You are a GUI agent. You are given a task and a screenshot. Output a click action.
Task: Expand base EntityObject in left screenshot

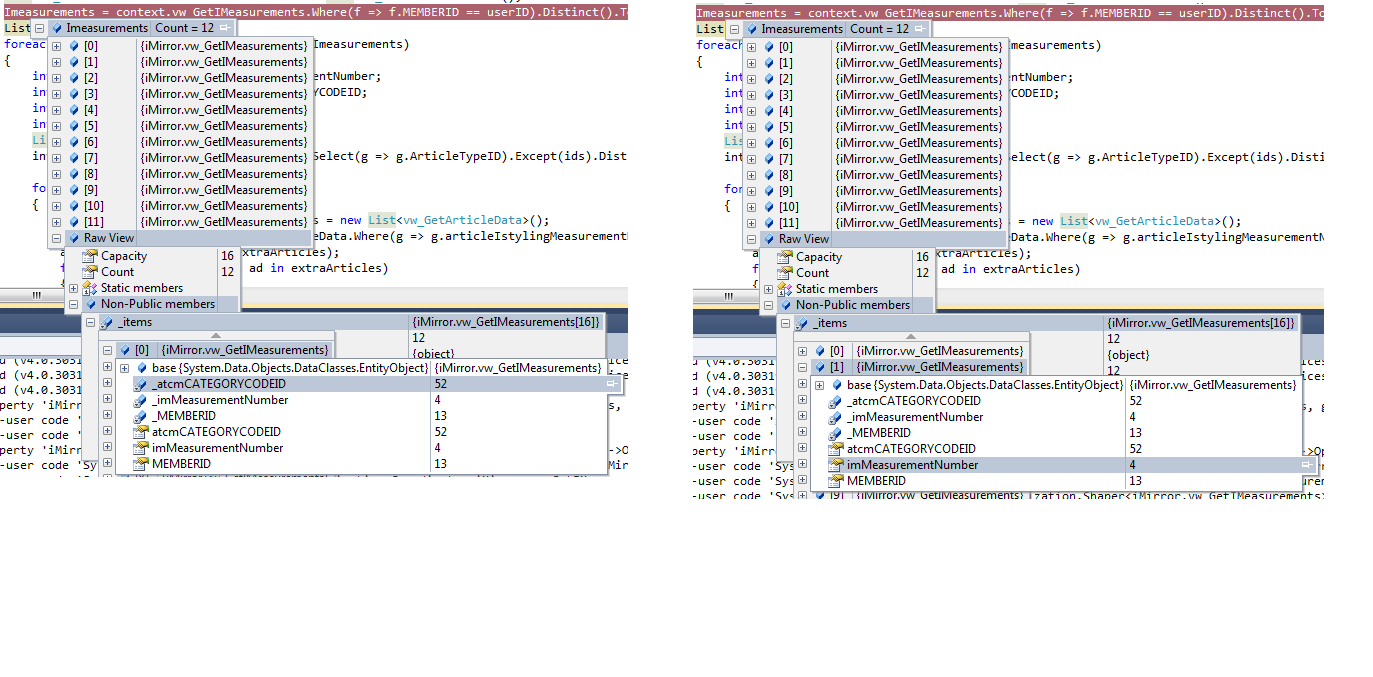click(x=124, y=368)
